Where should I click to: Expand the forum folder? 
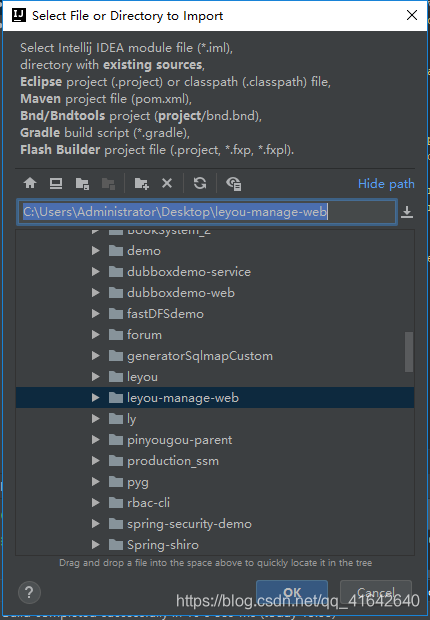pyautogui.click(x=95, y=335)
